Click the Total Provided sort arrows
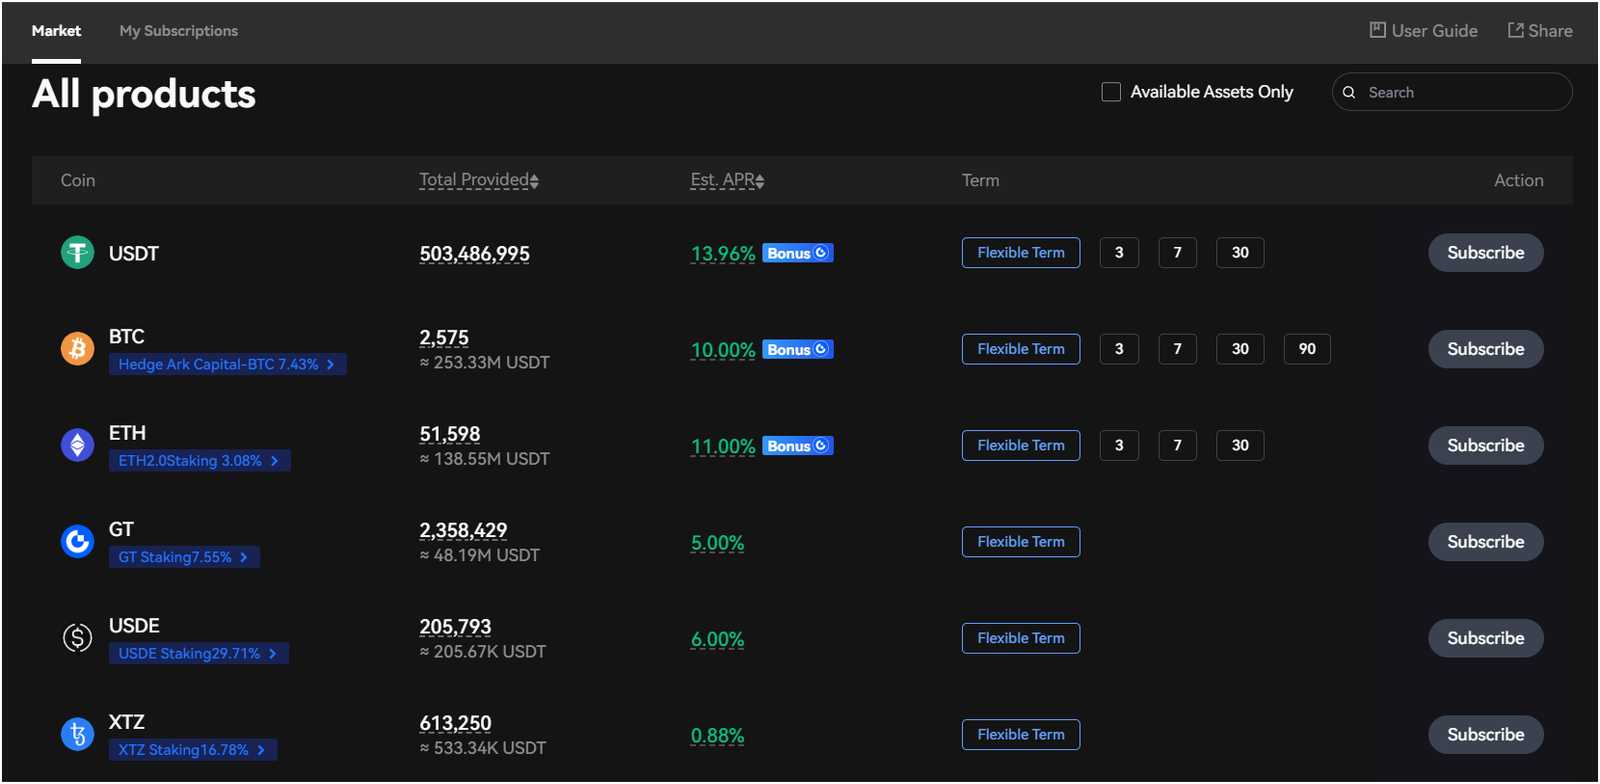1600x784 pixels. coord(534,181)
